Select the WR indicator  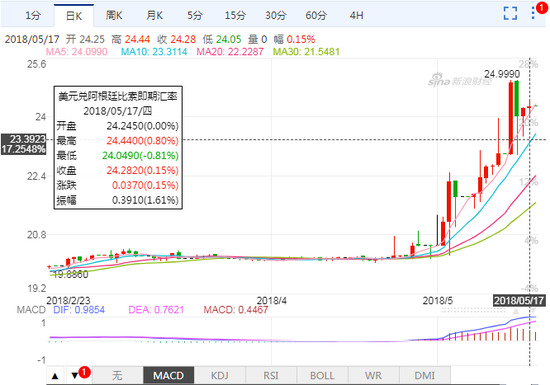tap(373, 376)
